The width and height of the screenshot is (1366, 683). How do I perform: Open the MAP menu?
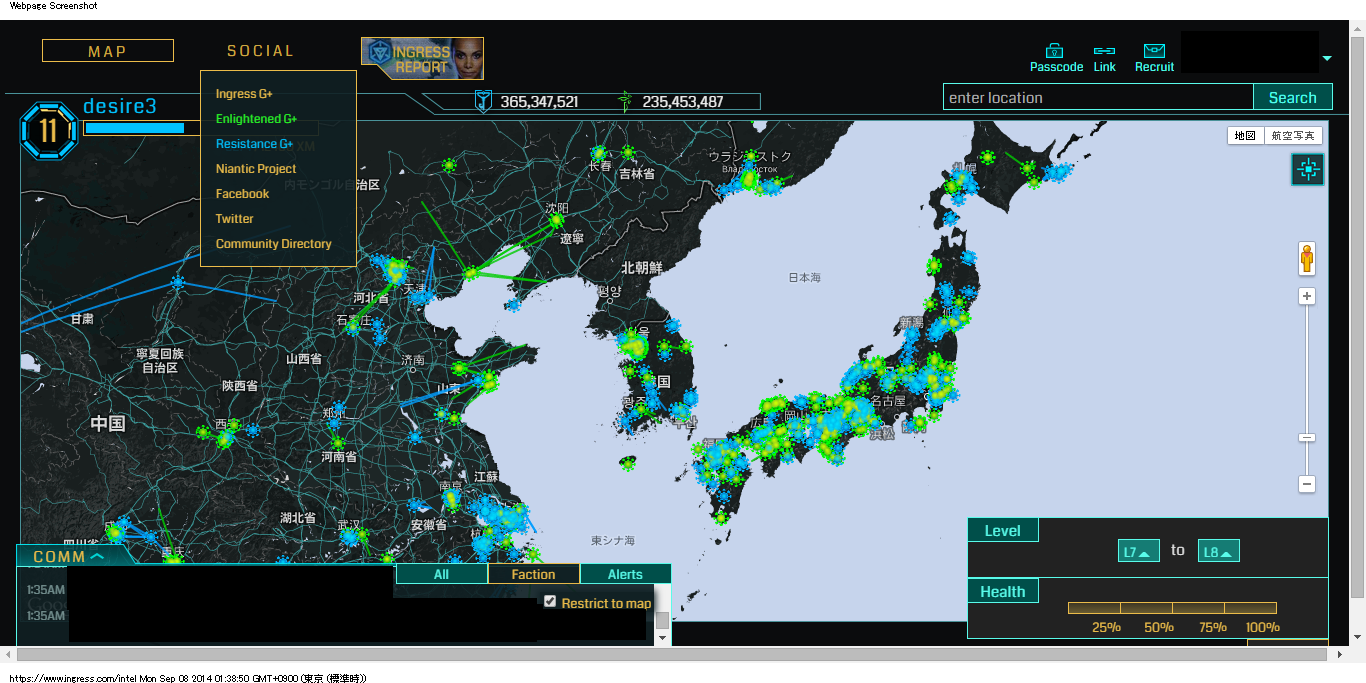coord(108,51)
